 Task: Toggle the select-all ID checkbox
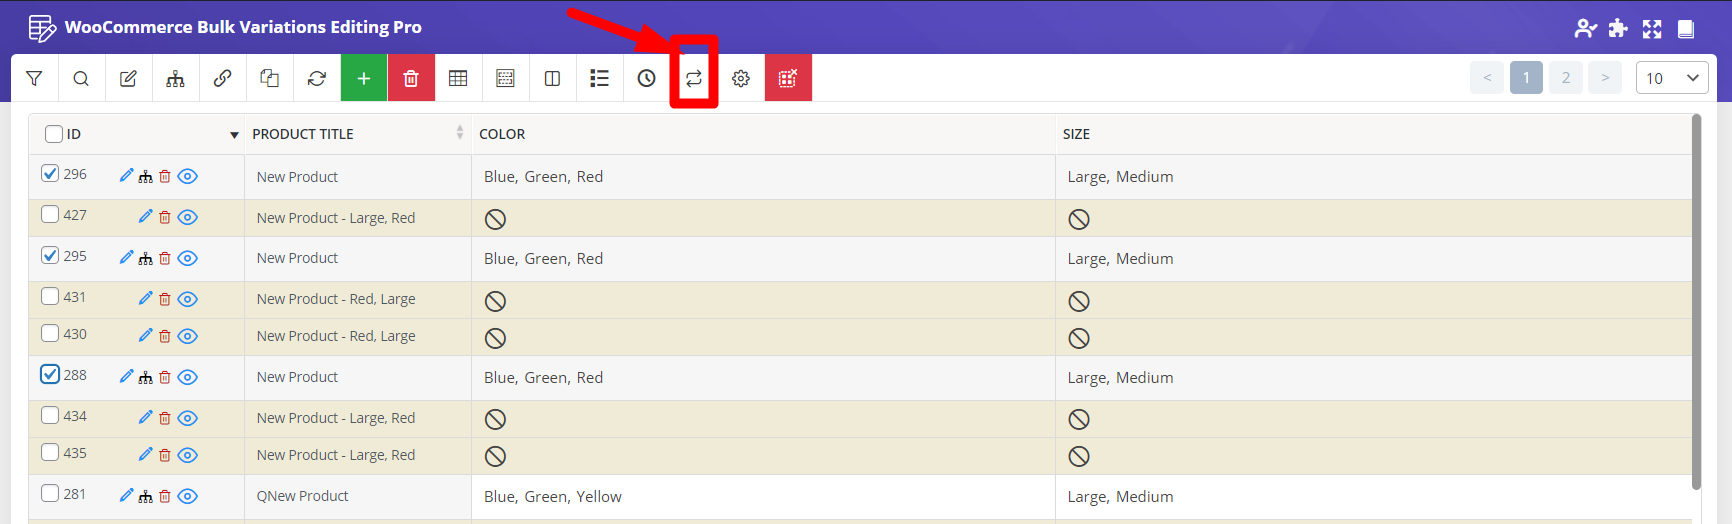pyautogui.click(x=54, y=134)
